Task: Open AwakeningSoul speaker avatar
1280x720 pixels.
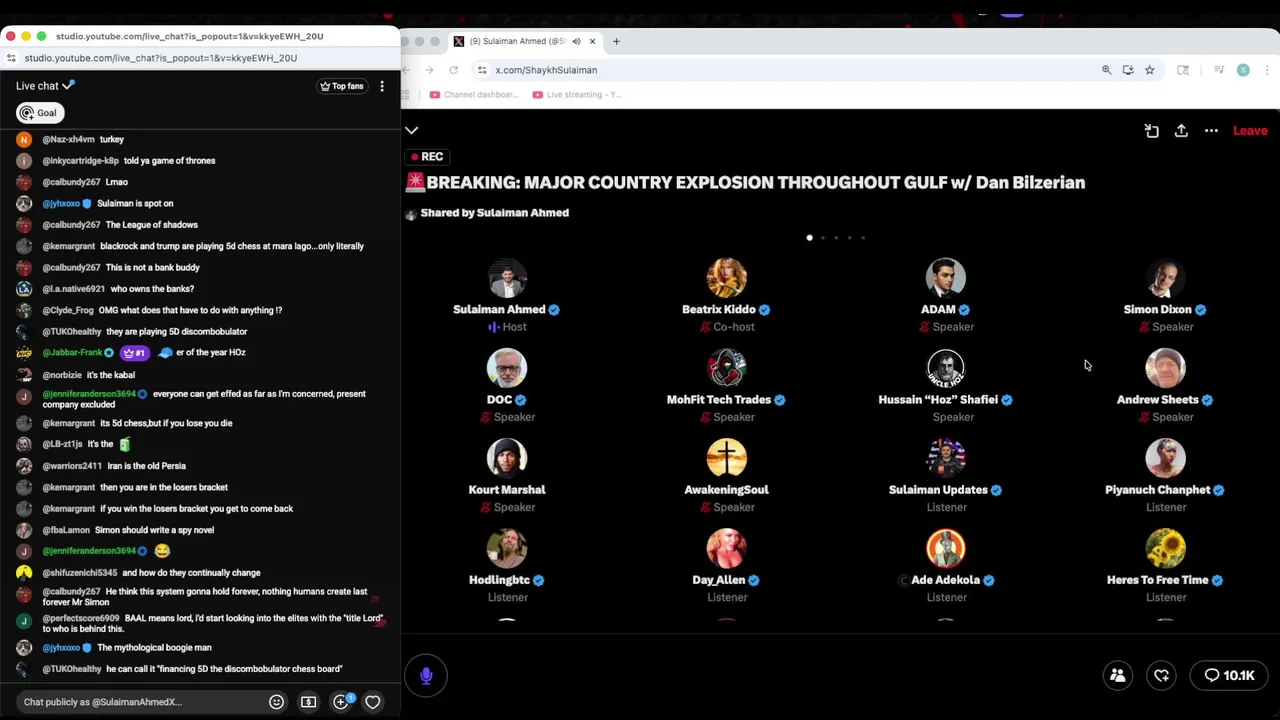Action: 727,459
